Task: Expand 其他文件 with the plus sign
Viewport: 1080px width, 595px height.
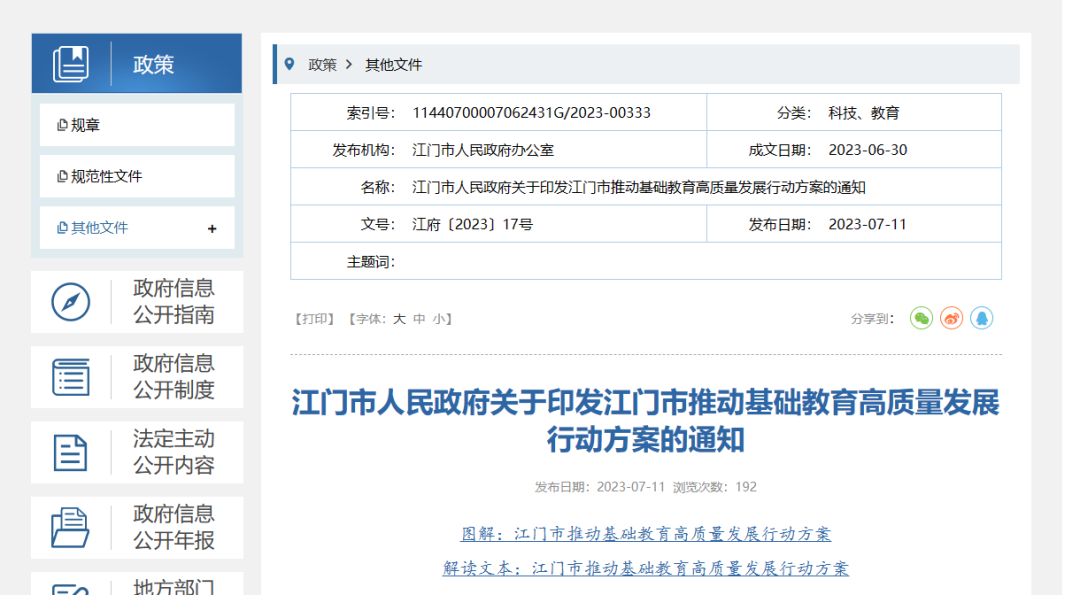Action: [x=212, y=229]
